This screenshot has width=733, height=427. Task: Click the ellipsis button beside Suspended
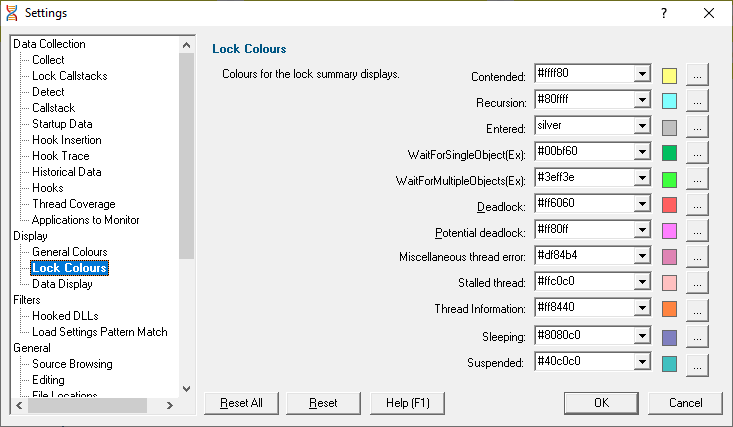[697, 365]
